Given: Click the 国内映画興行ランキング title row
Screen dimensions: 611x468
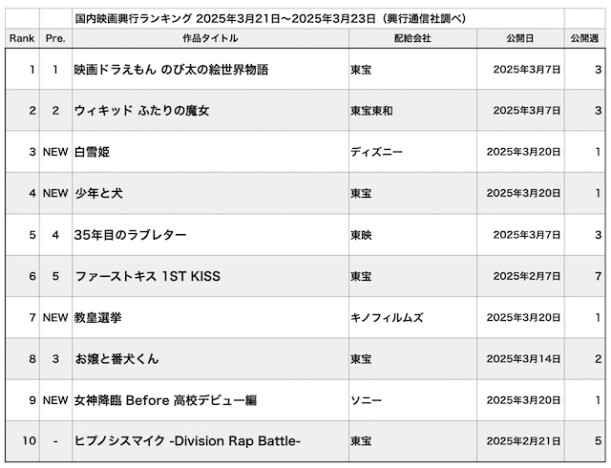Looking at the screenshot, I should pos(270,18).
